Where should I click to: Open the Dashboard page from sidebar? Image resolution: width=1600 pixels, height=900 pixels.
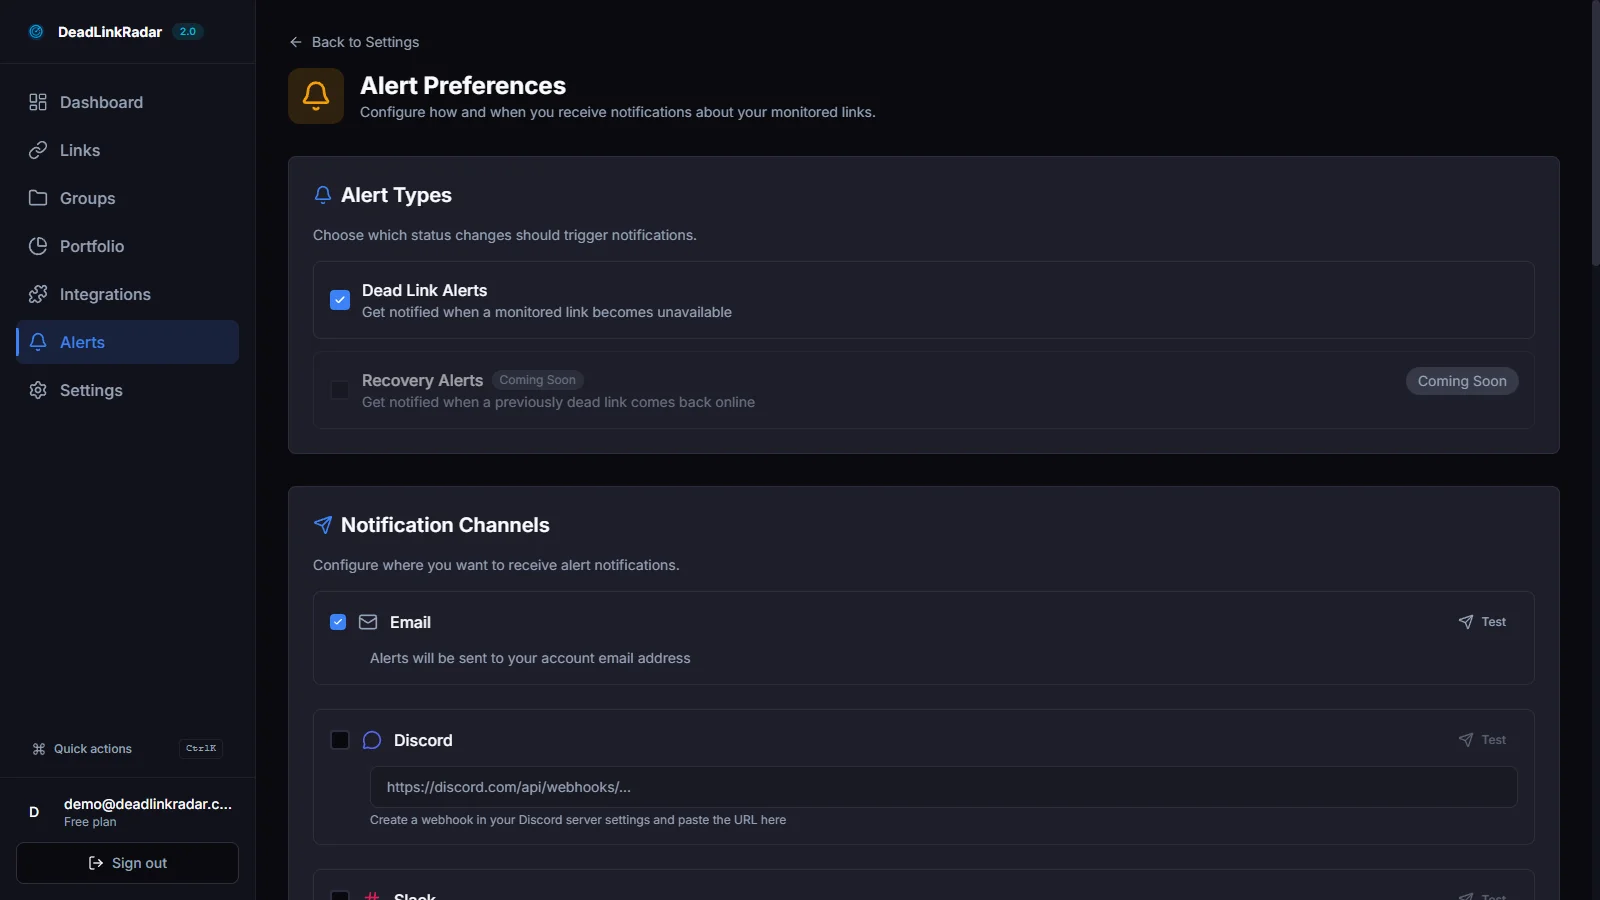[100, 102]
